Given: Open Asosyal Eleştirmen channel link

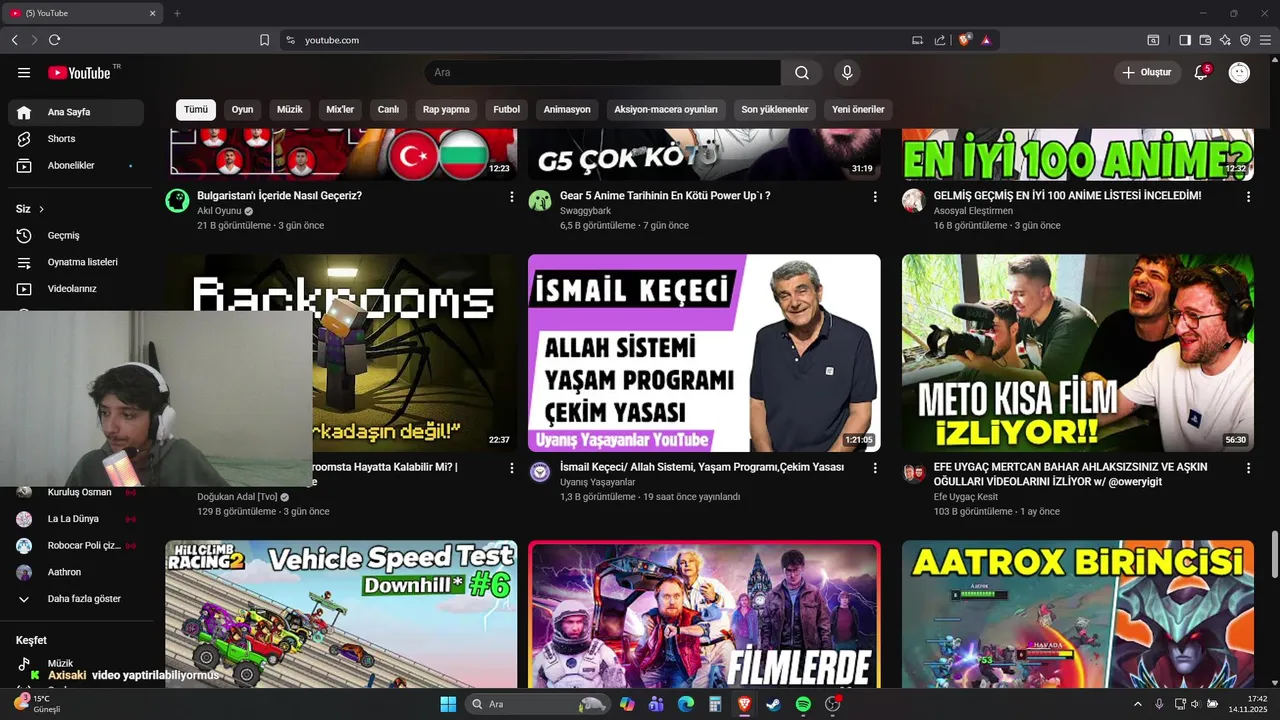Looking at the screenshot, I should click(973, 211).
